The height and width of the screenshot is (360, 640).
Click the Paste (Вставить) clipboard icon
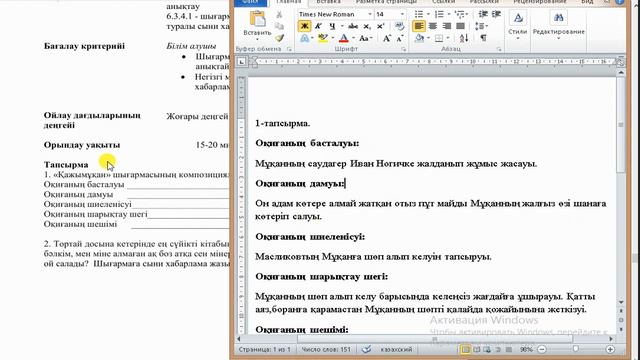(257, 19)
